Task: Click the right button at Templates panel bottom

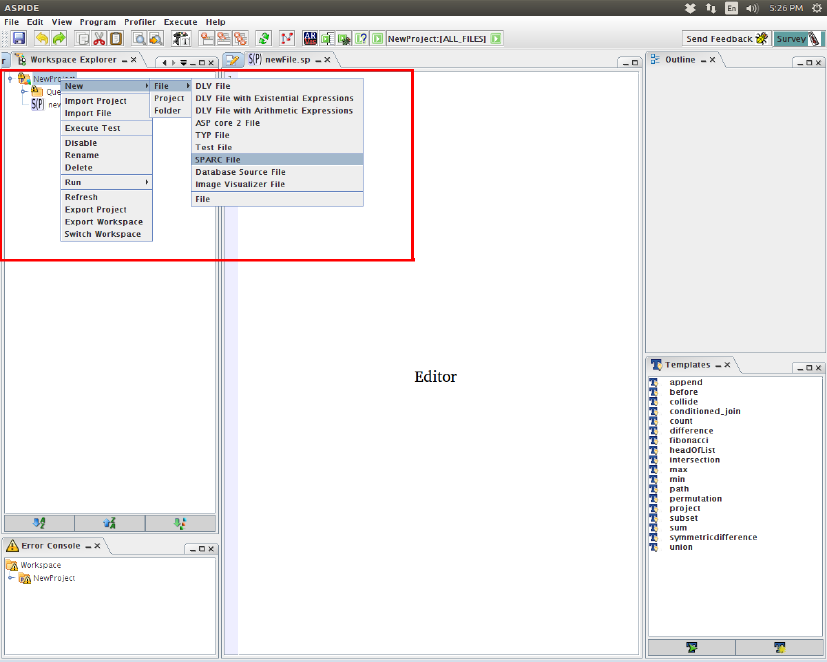Action: click(x=780, y=647)
